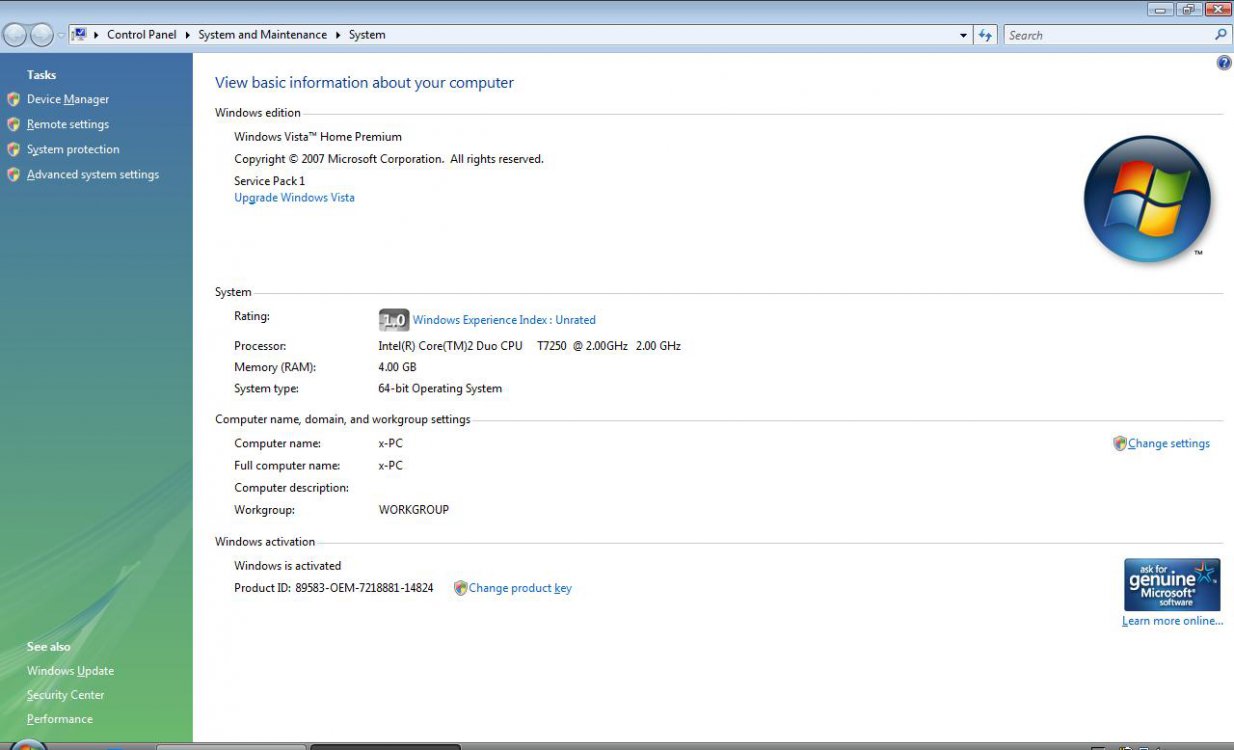Click the Windows Vista logo orb image
The image size is (1234, 750).
1148,199
